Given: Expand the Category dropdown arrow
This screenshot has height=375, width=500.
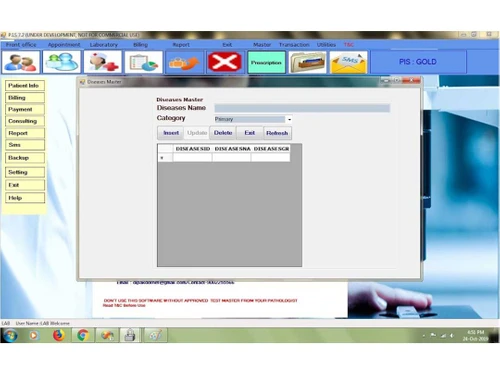Looking at the screenshot, I should (289, 119).
